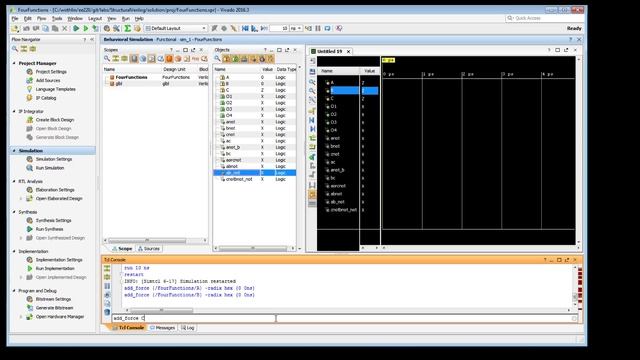Open the ns time unit dropdown
The width and height of the screenshot is (640, 360).
point(296,28)
